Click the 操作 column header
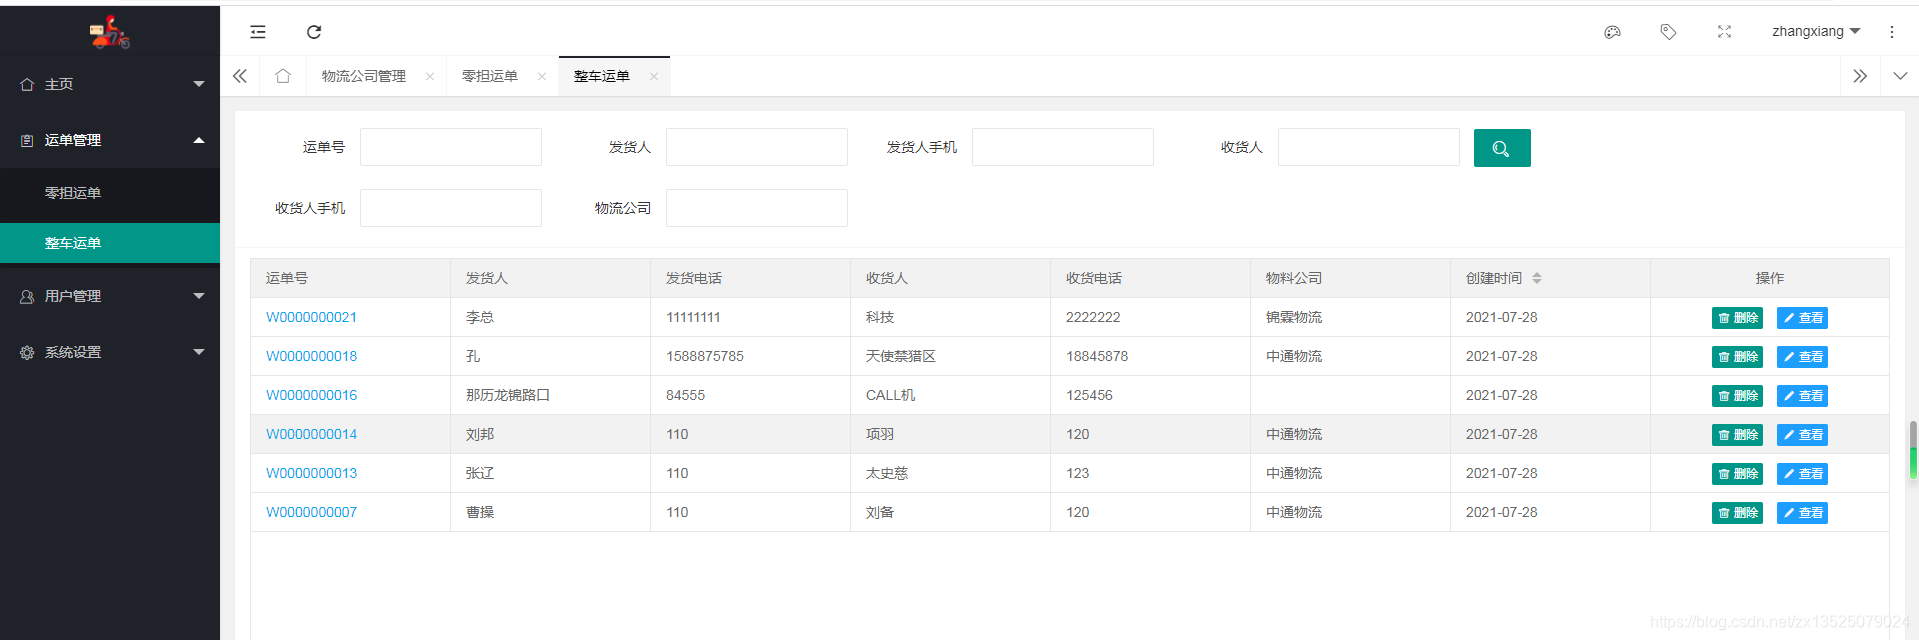This screenshot has height=640, width=1919. (x=1770, y=278)
